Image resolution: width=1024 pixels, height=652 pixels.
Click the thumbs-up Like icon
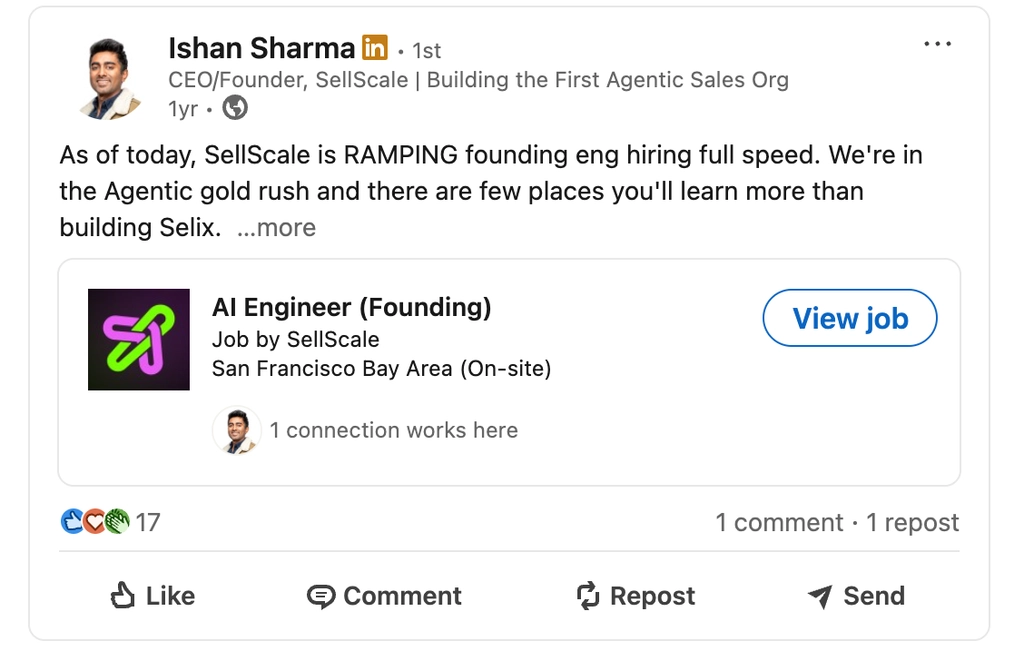tap(122, 596)
